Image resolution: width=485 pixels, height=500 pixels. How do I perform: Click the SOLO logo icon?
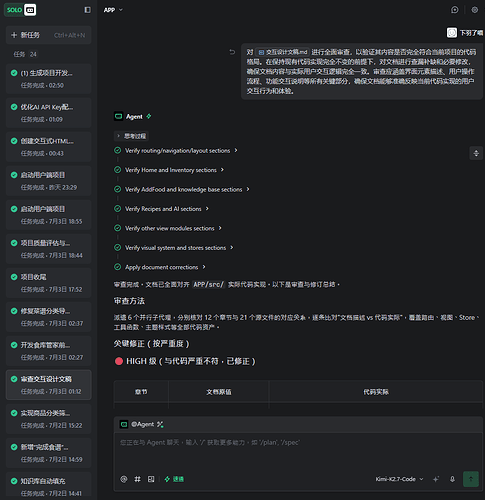20,10
